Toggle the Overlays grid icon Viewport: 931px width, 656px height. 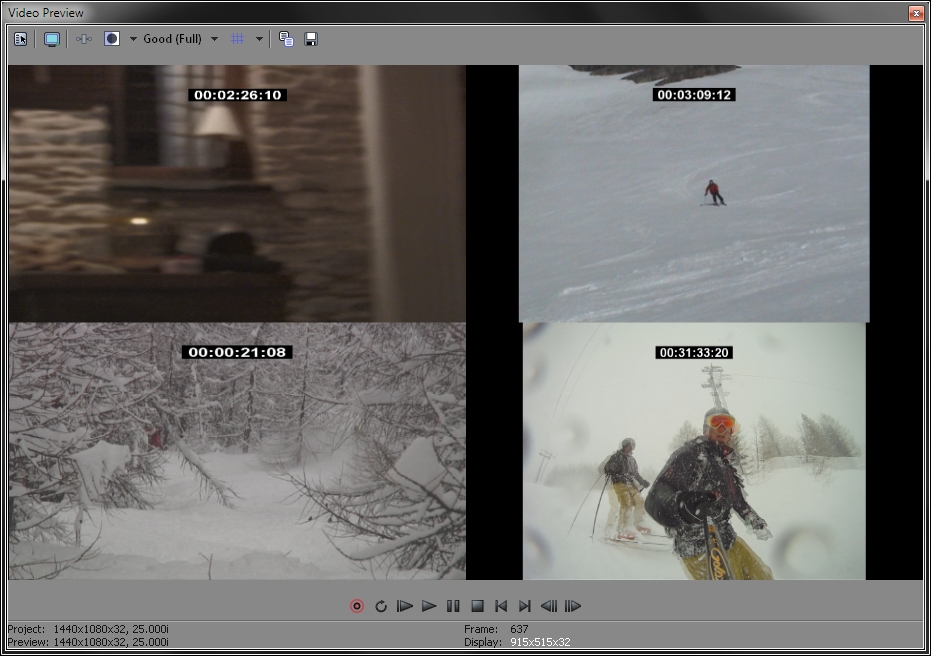[x=238, y=39]
